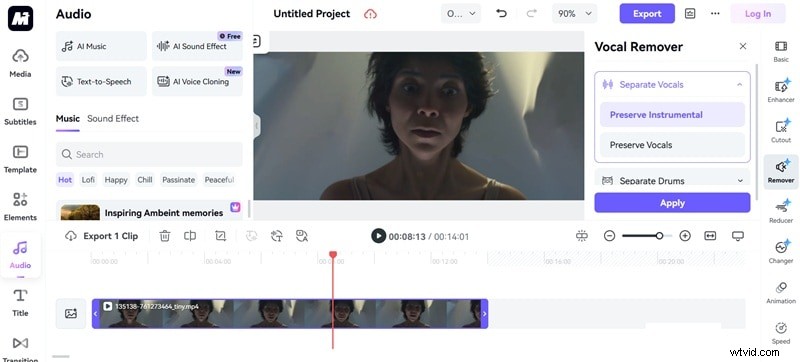The image size is (800, 362).
Task: Filter music by Chill tag
Action: pos(145,179)
